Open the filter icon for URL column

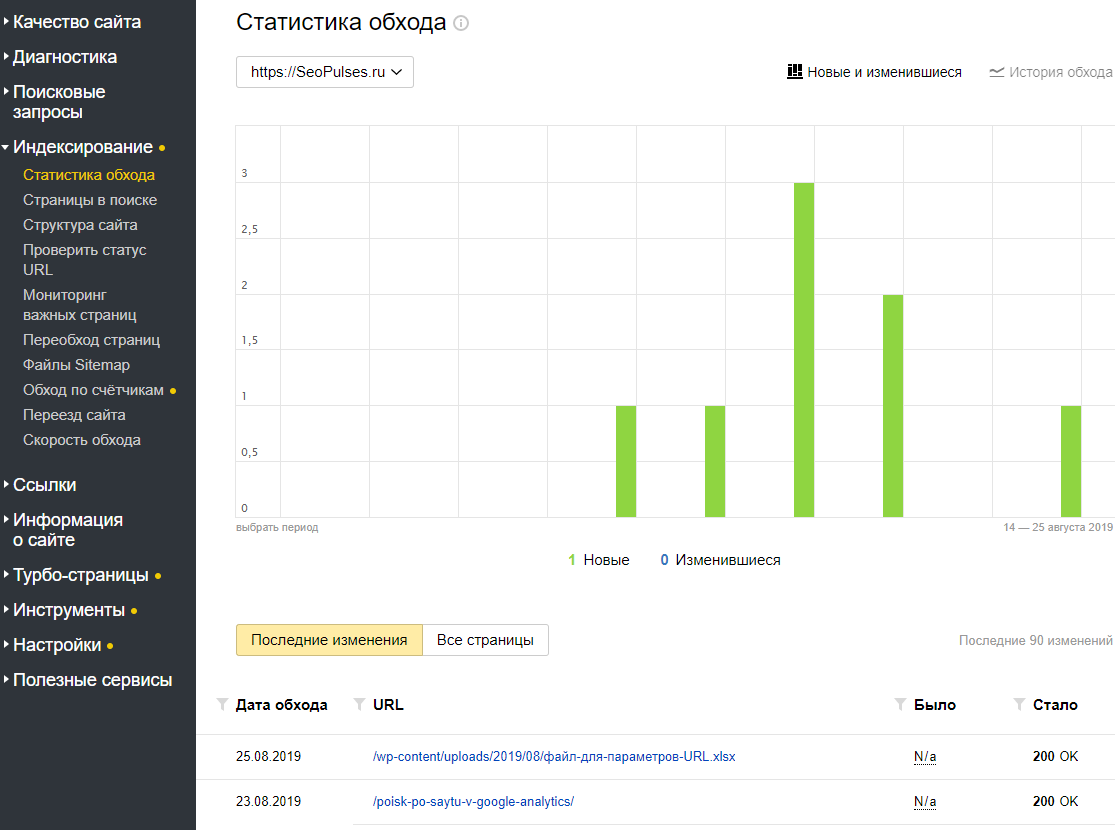pyautogui.click(x=360, y=704)
